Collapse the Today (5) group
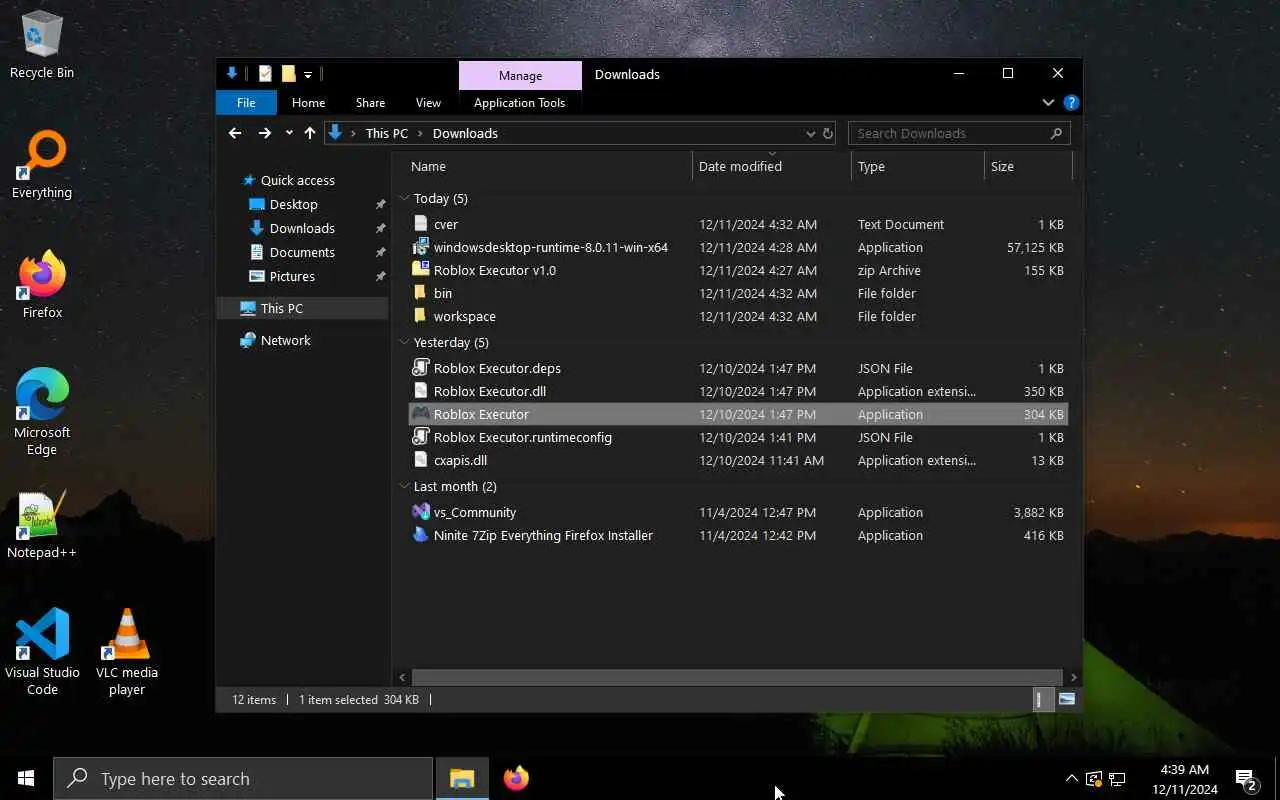This screenshot has width=1280, height=800. [x=404, y=198]
